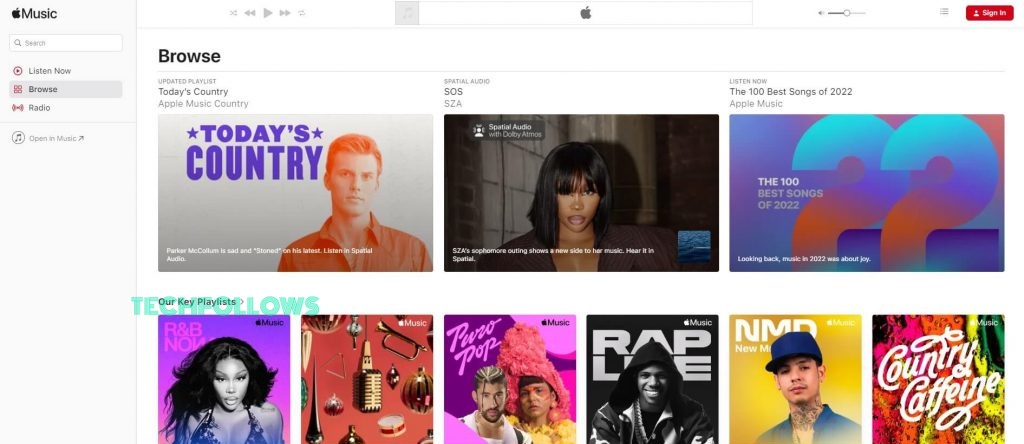Click the Browse page heading
1024x444 pixels.
(x=189, y=56)
